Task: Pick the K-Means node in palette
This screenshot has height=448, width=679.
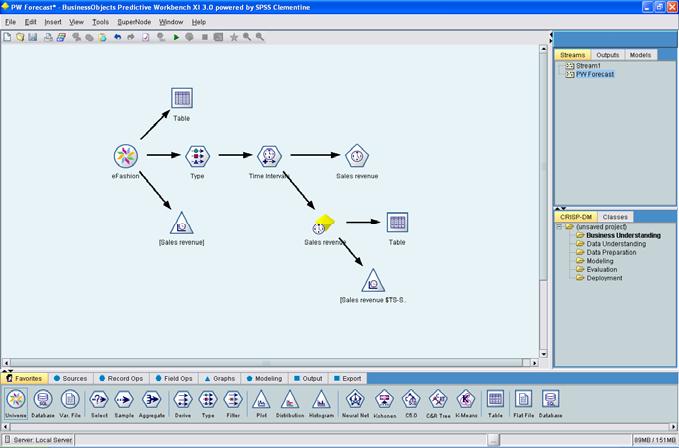Action: pyautogui.click(x=466, y=403)
